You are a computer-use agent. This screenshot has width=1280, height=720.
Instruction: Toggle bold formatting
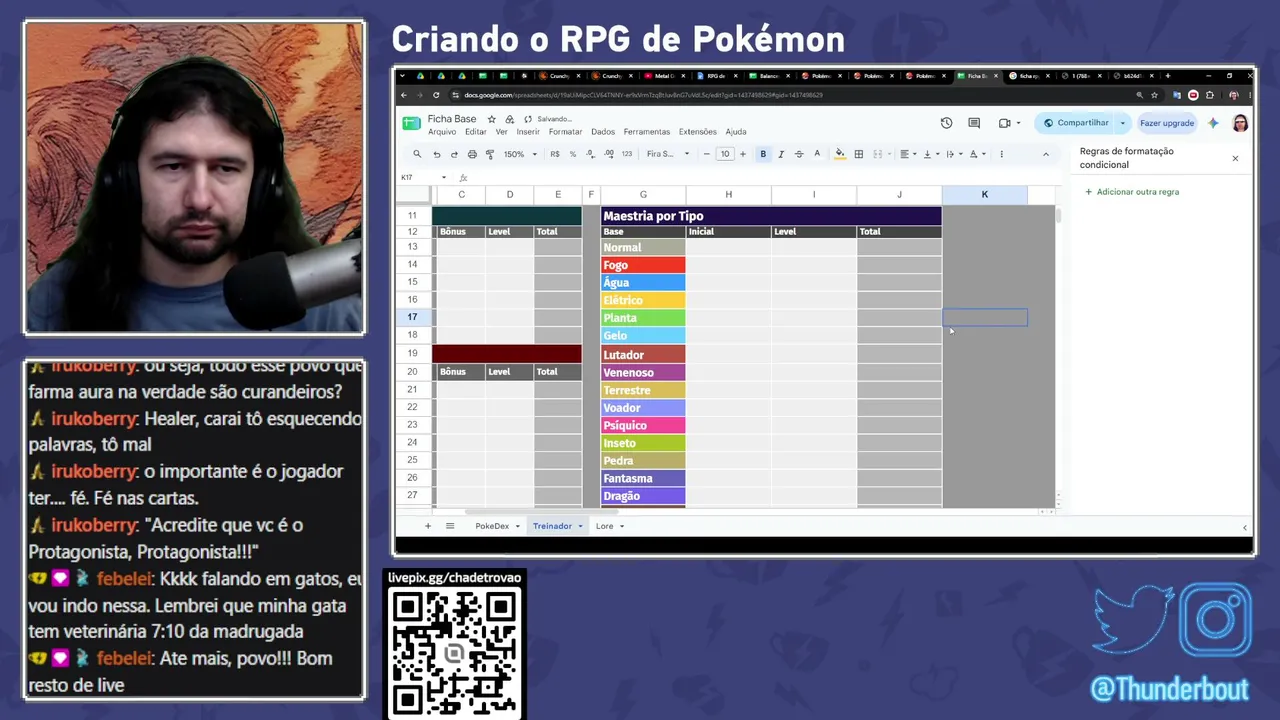click(763, 154)
